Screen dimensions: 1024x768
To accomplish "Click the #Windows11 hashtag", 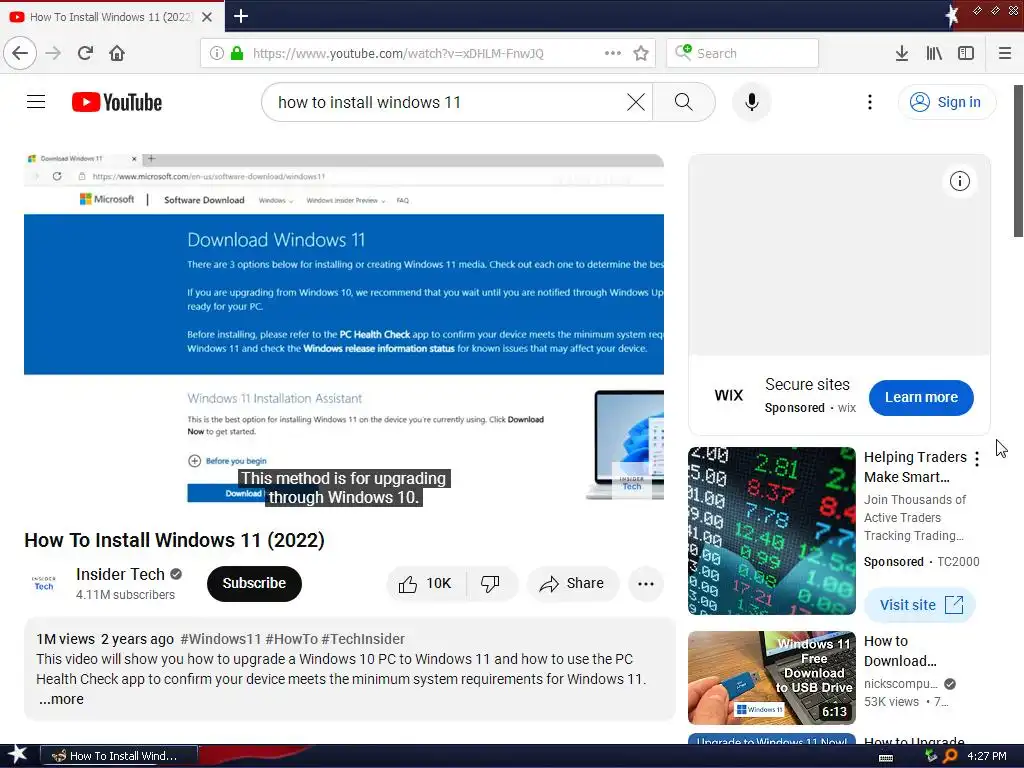I will pyautogui.click(x=221, y=639).
